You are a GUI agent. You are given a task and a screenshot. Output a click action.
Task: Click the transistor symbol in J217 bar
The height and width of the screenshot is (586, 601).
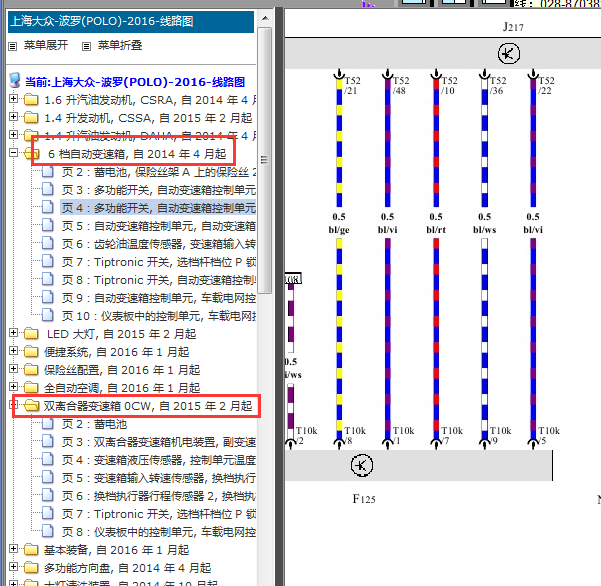(509, 54)
